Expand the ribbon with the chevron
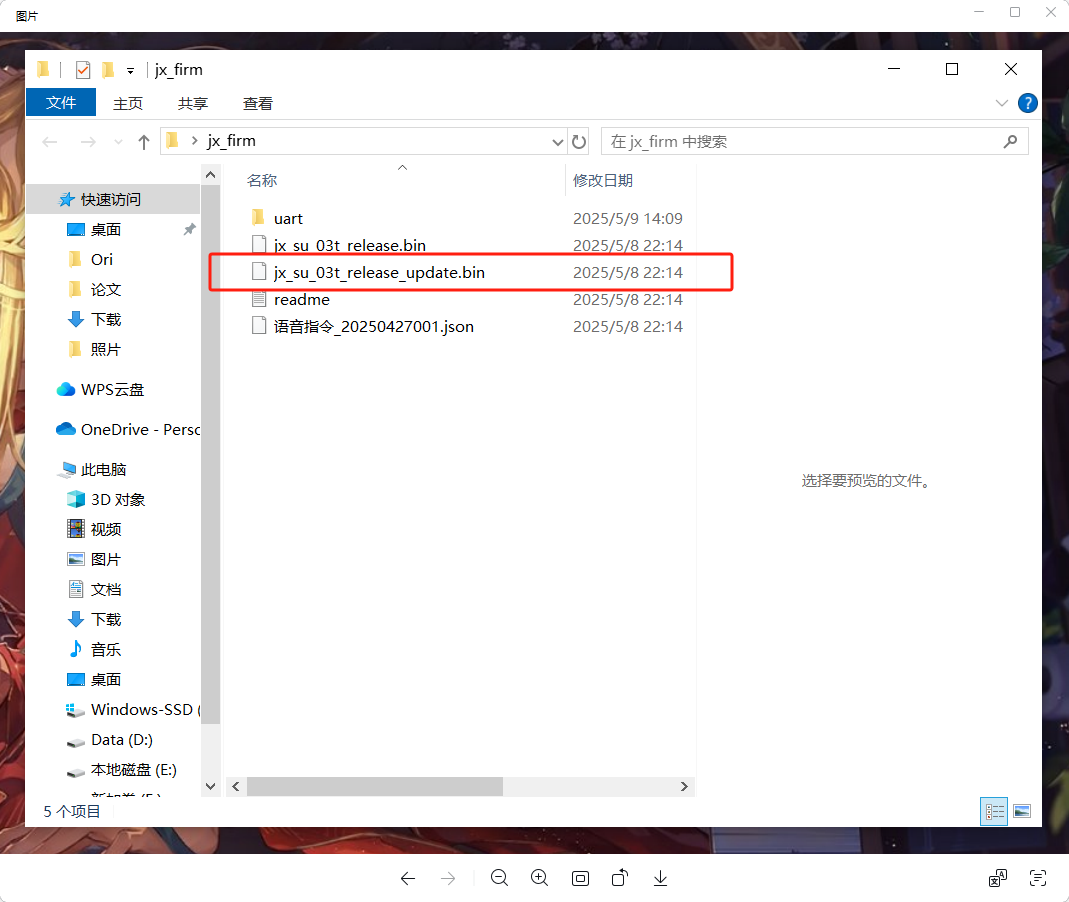The image size is (1069, 902). tap(1002, 103)
